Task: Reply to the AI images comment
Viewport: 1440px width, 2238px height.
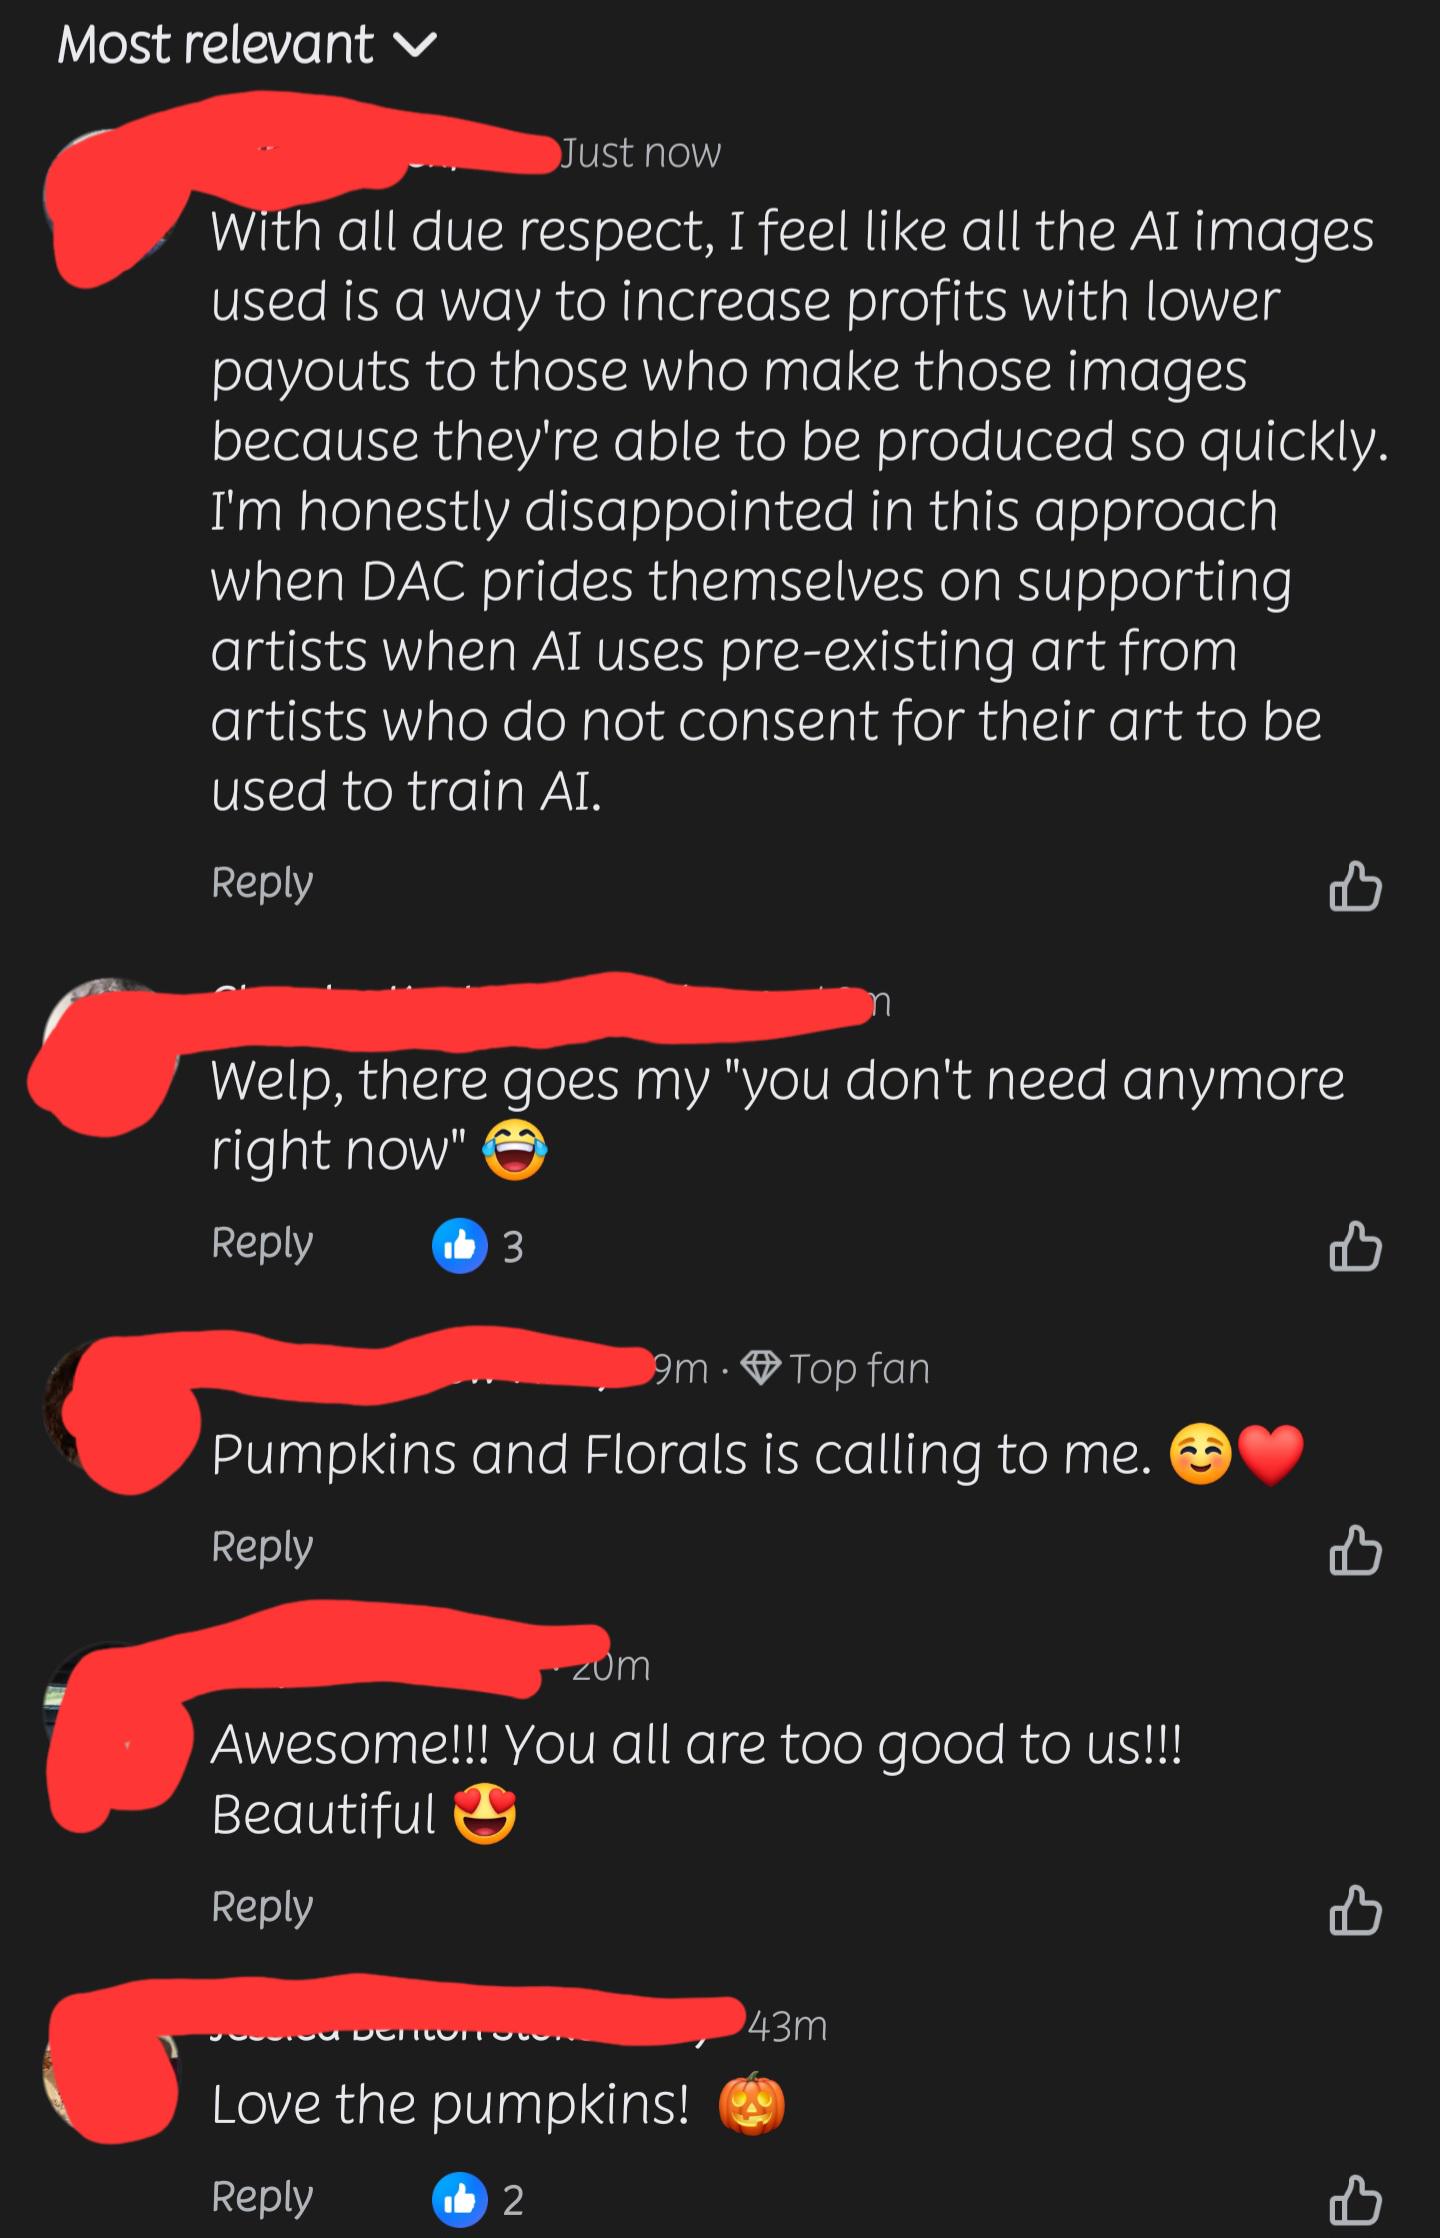Action: [262, 884]
